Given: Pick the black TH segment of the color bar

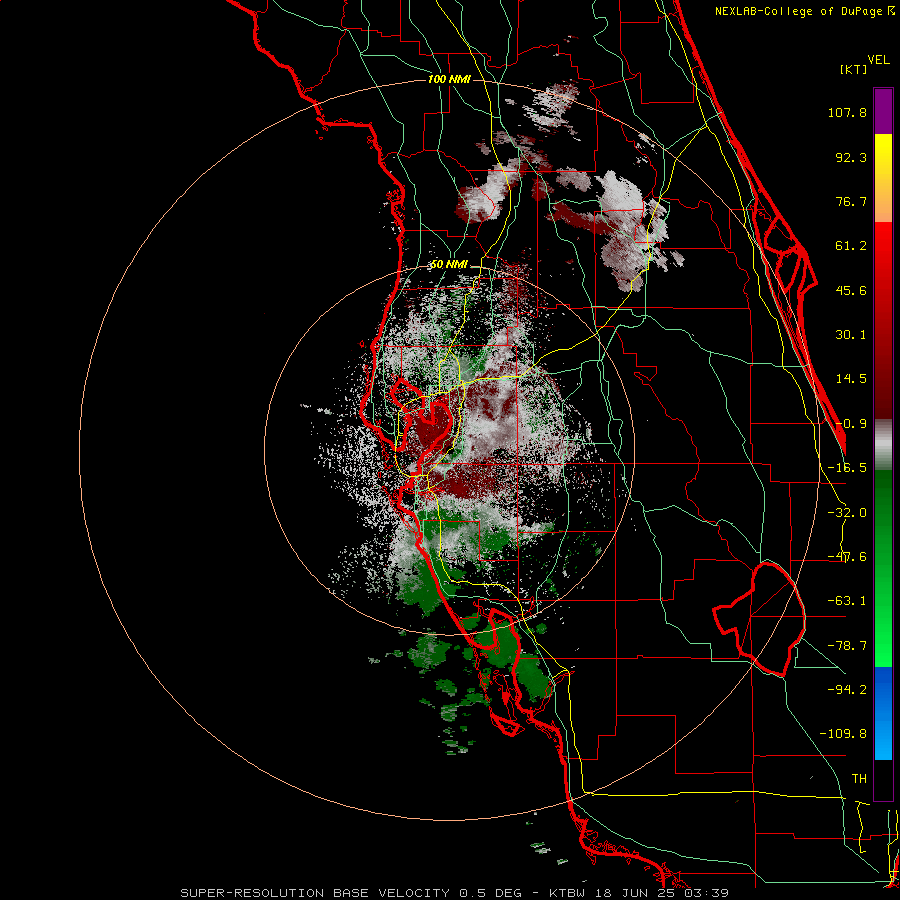Looking at the screenshot, I should [x=883, y=779].
